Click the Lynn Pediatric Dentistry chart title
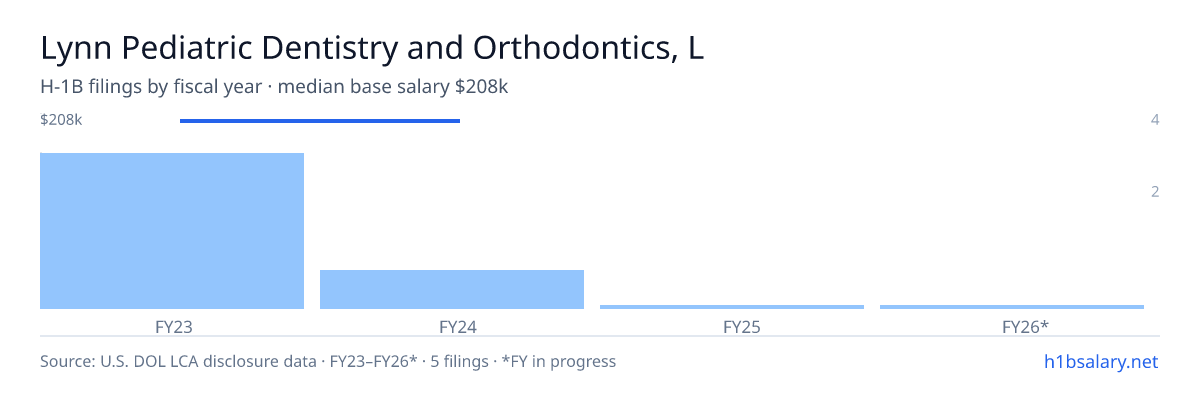The height and width of the screenshot is (400, 1200). (372, 49)
